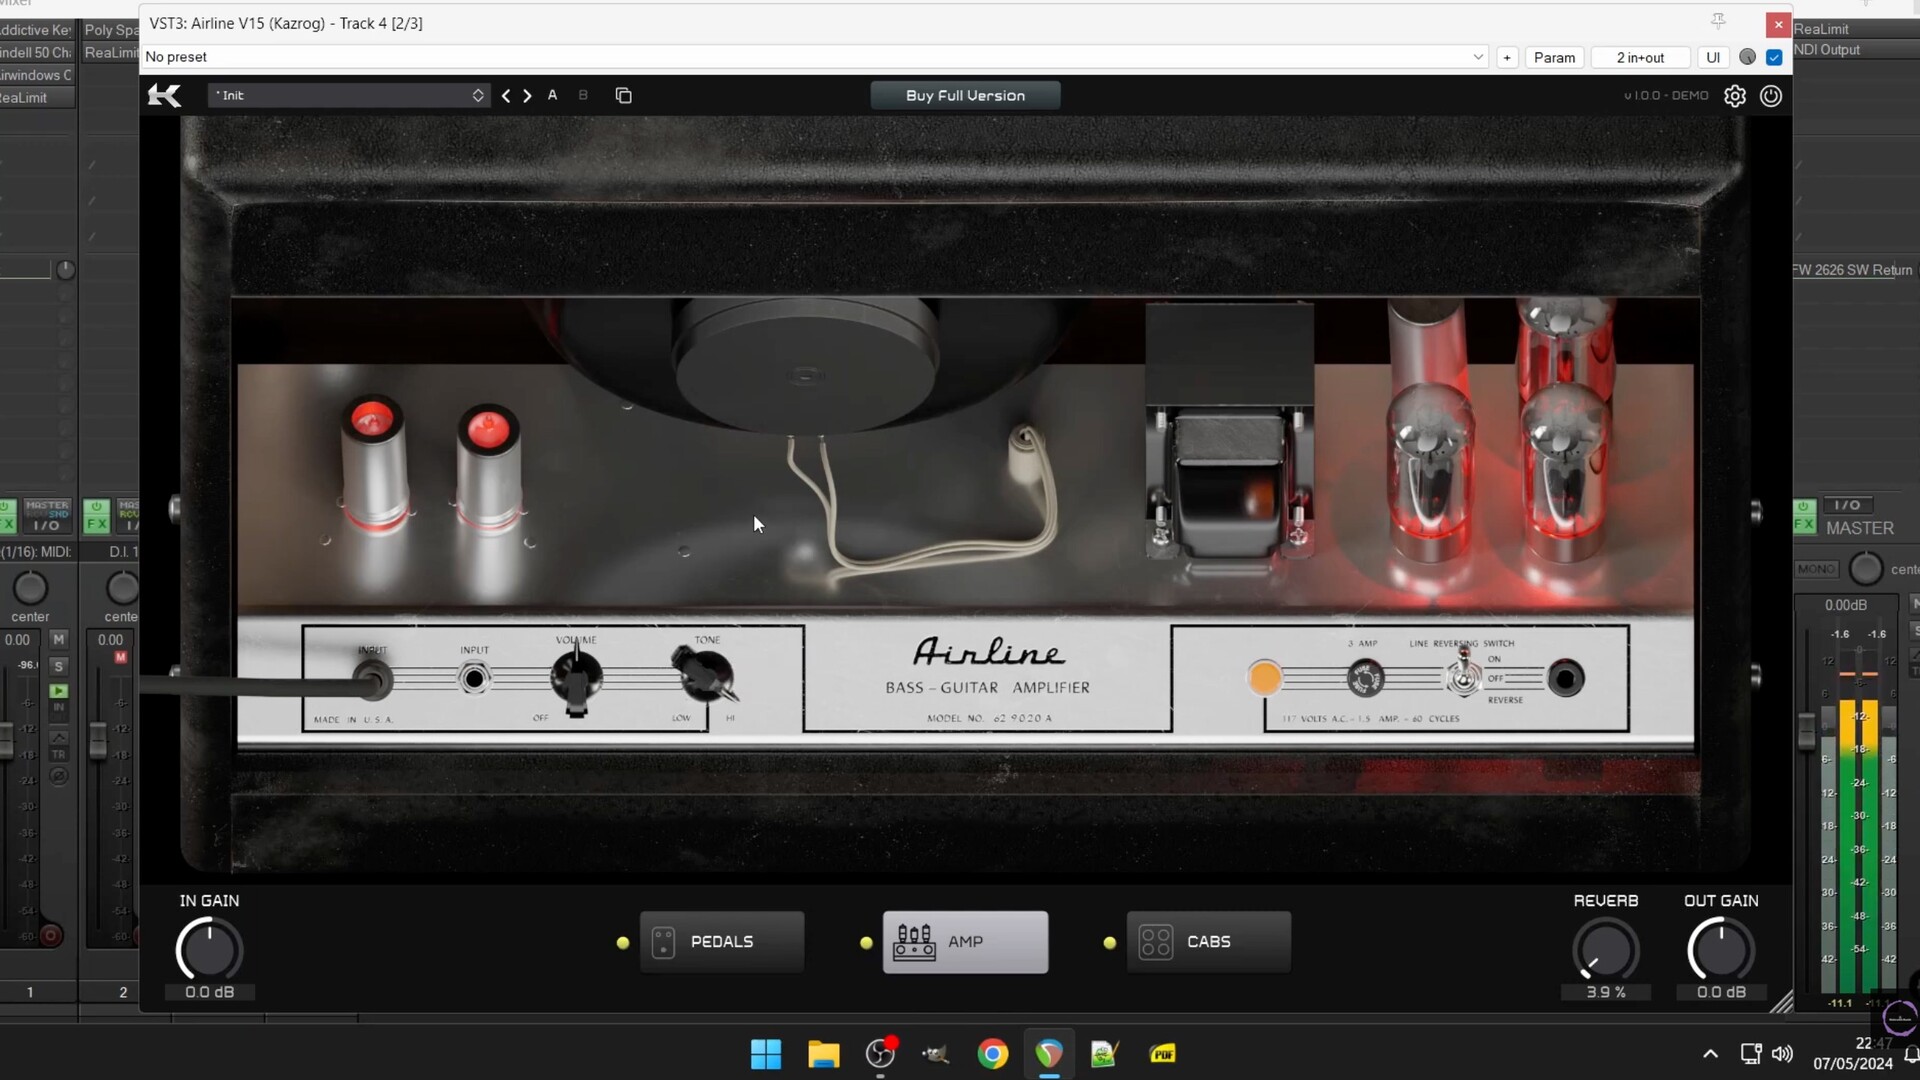Click the REVERB knob

pos(1605,950)
